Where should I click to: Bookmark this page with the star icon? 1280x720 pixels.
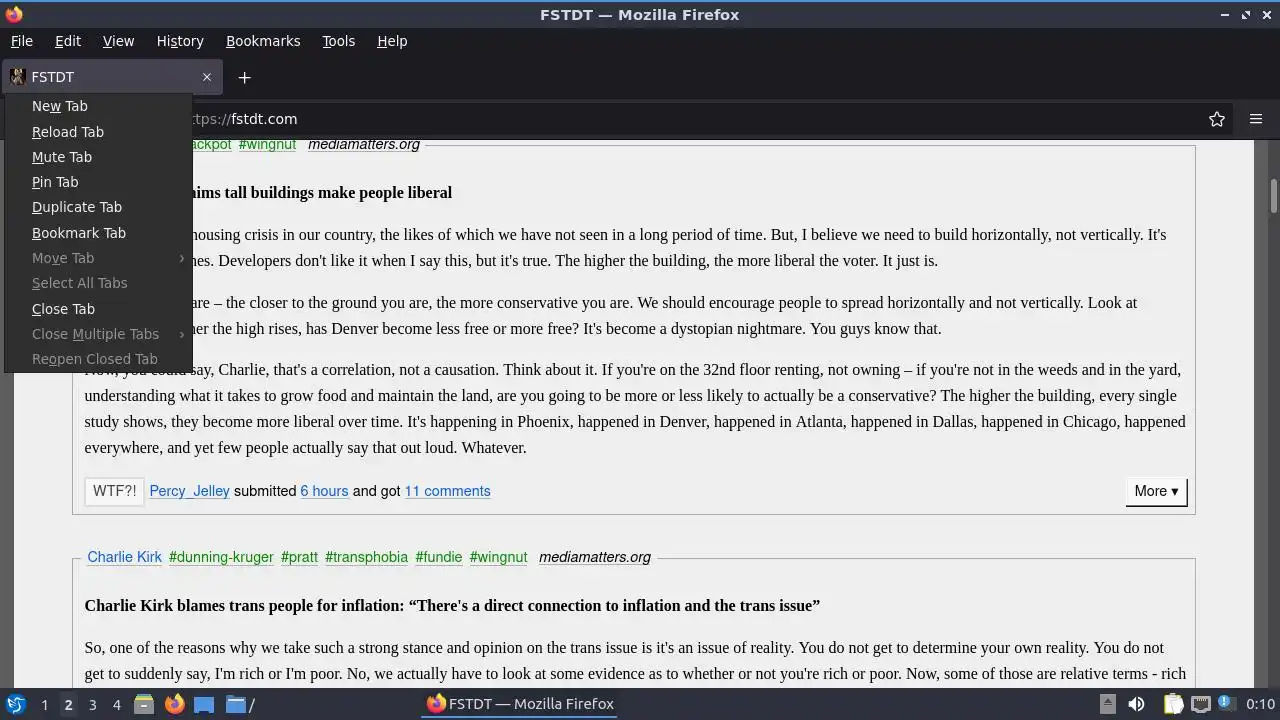tap(1217, 119)
